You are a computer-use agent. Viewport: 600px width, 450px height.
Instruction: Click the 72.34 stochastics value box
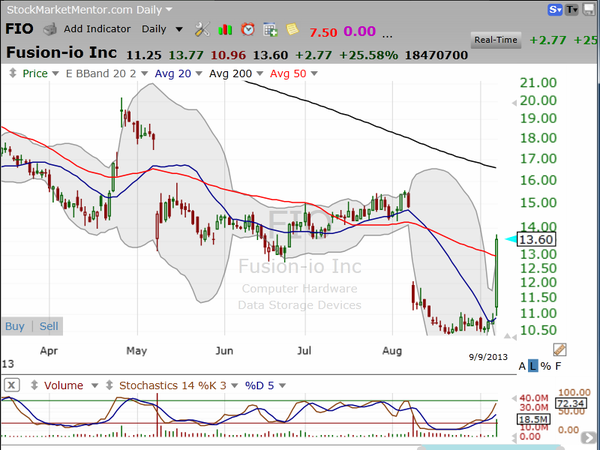571,403
